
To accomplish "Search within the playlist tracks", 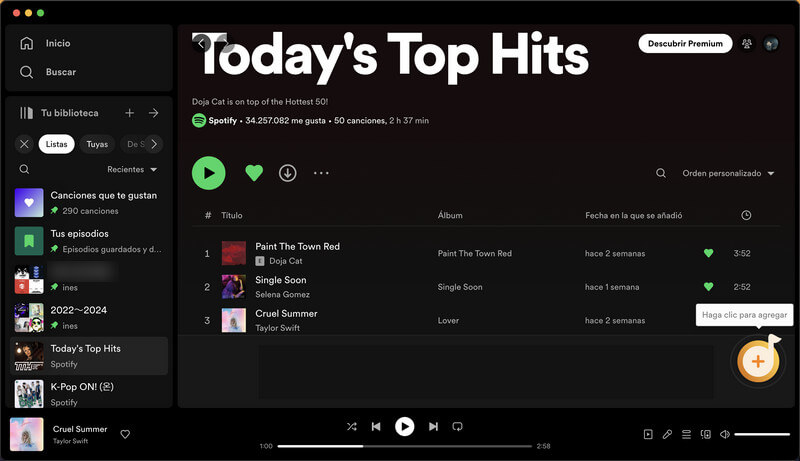I will click(x=661, y=173).
